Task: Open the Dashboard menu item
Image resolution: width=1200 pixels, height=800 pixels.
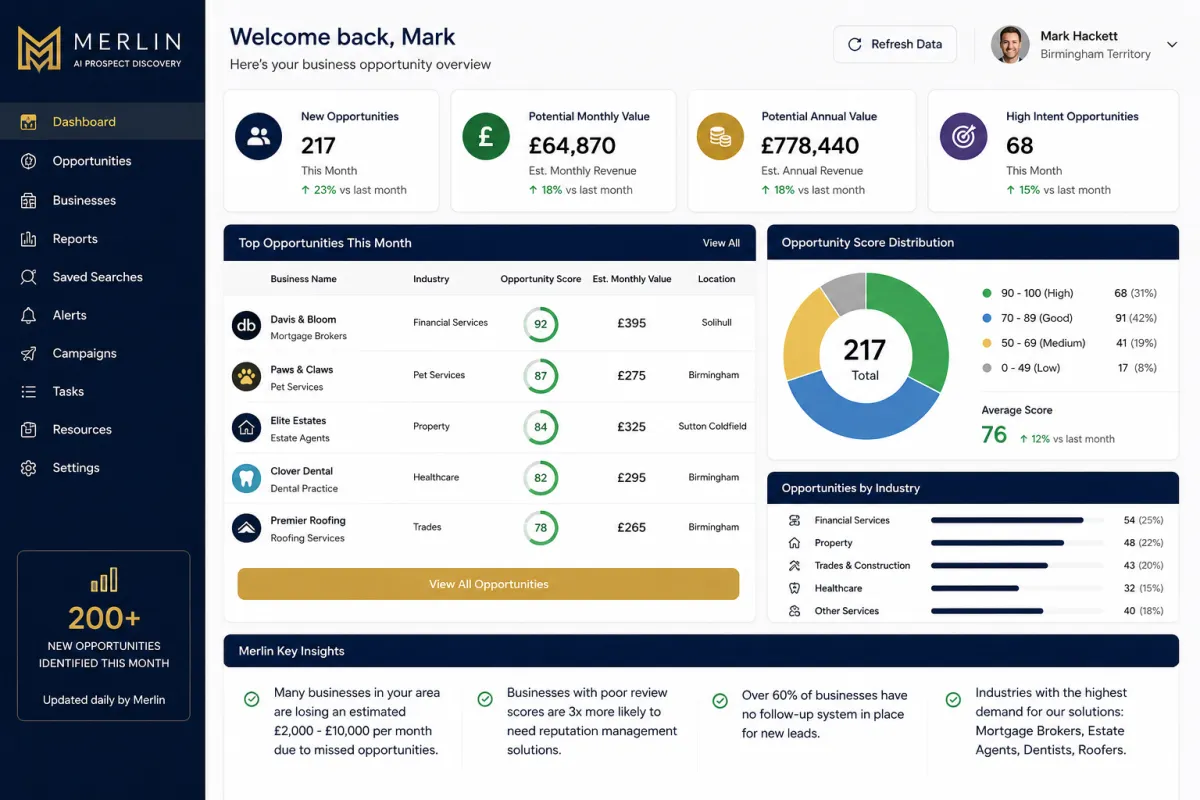Action: [102, 122]
